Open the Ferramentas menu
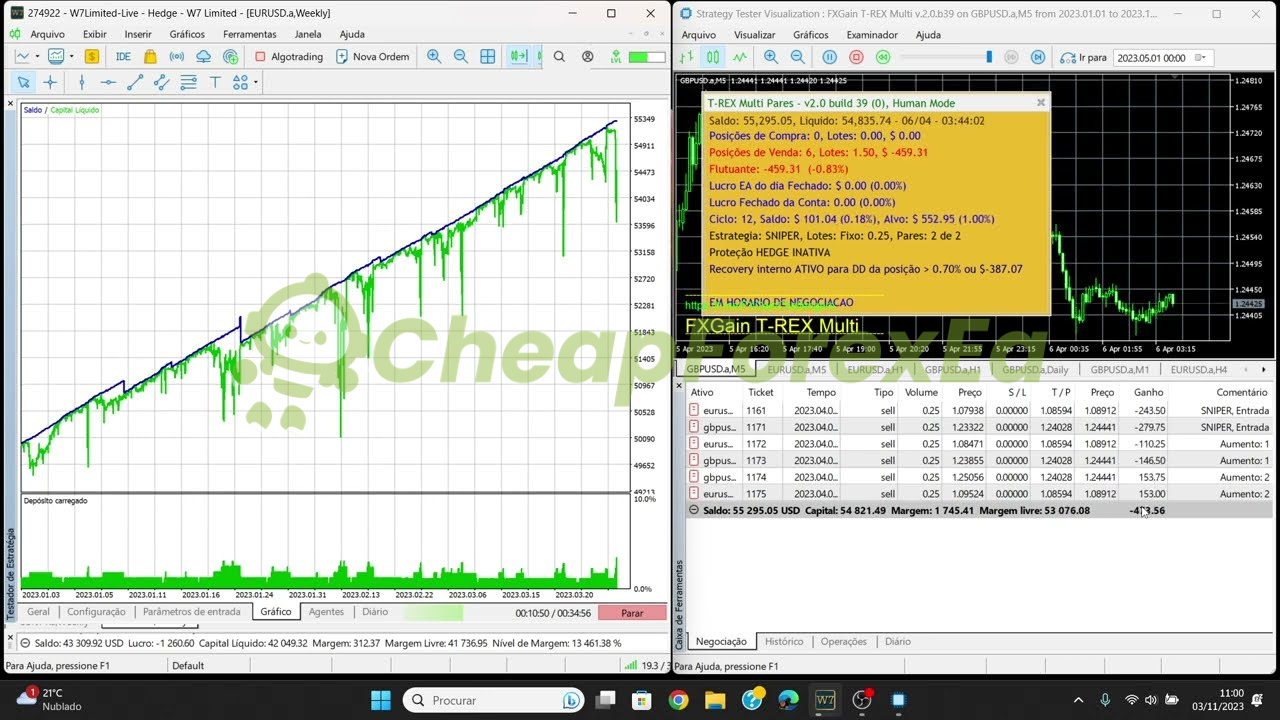Image resolution: width=1280 pixels, height=720 pixels. [x=250, y=34]
